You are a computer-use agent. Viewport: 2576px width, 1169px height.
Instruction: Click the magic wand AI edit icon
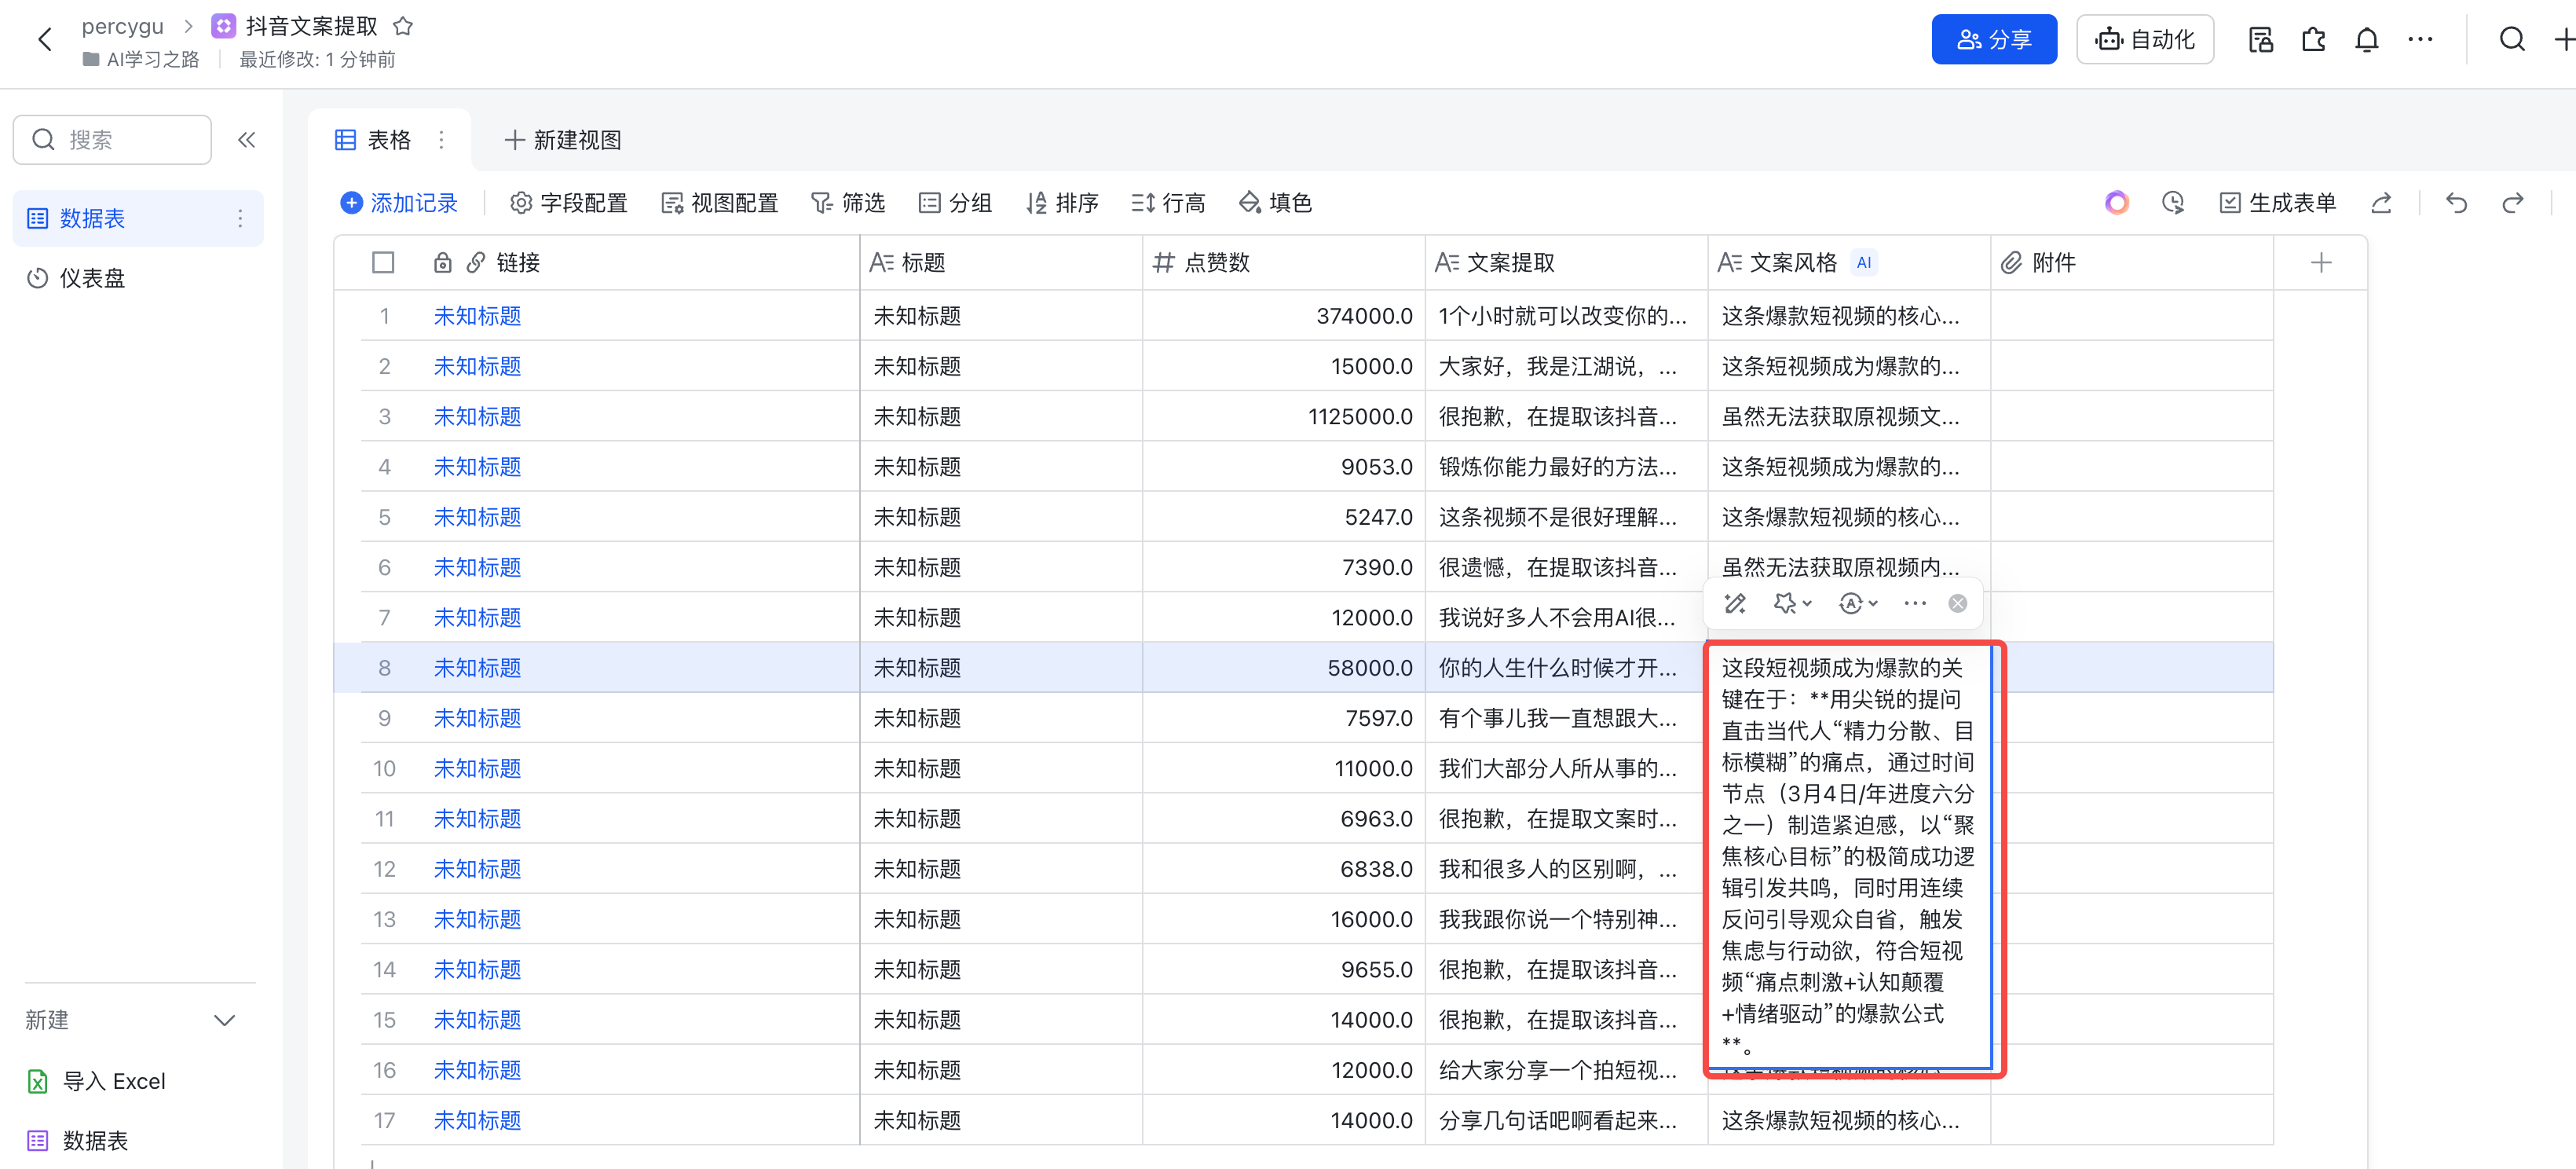tap(1735, 603)
